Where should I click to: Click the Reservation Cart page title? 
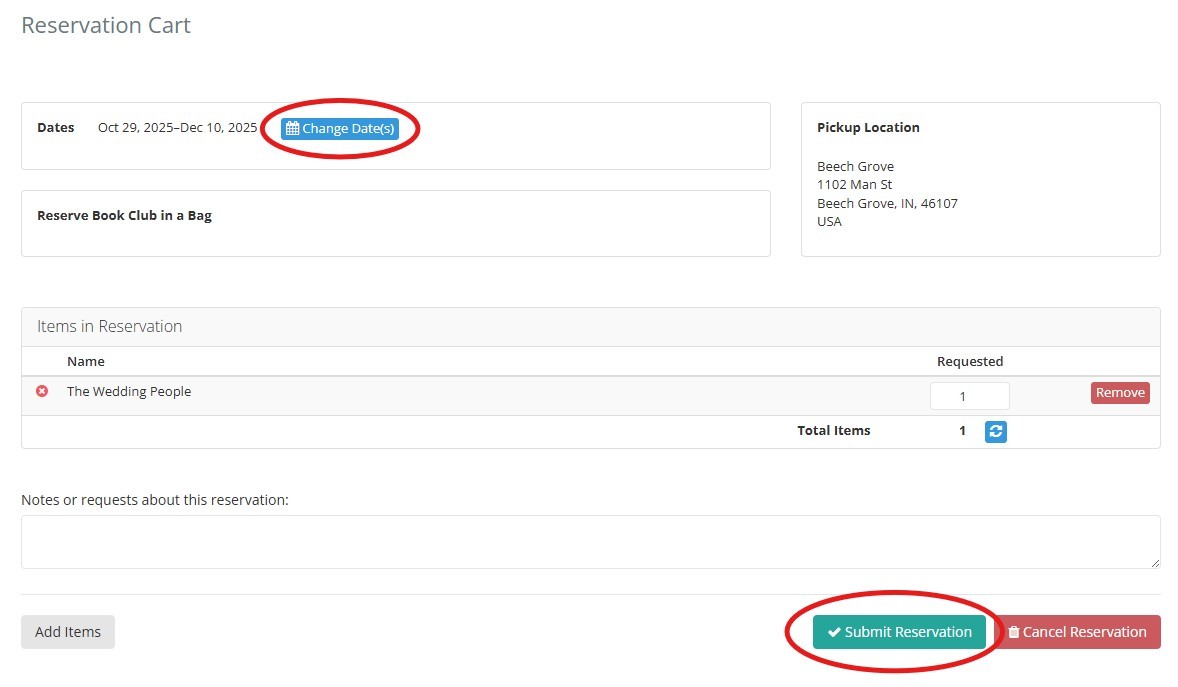click(x=105, y=25)
